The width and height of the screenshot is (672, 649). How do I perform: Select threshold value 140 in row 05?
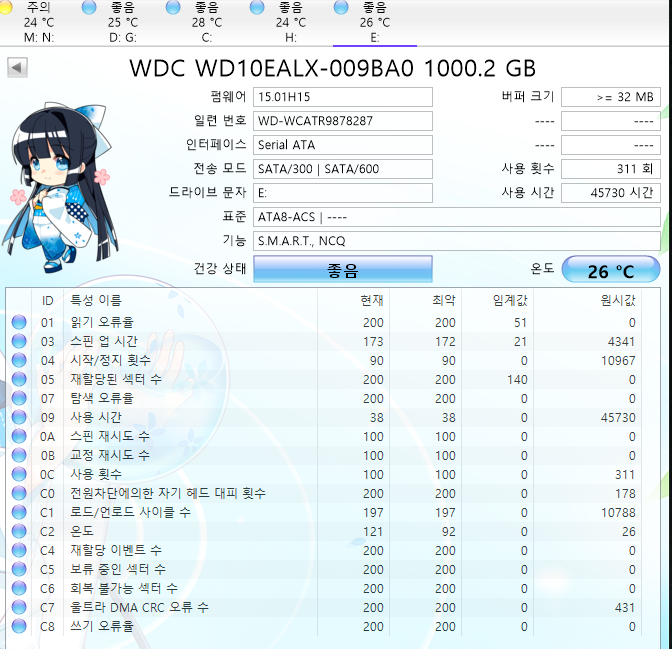[517, 380]
